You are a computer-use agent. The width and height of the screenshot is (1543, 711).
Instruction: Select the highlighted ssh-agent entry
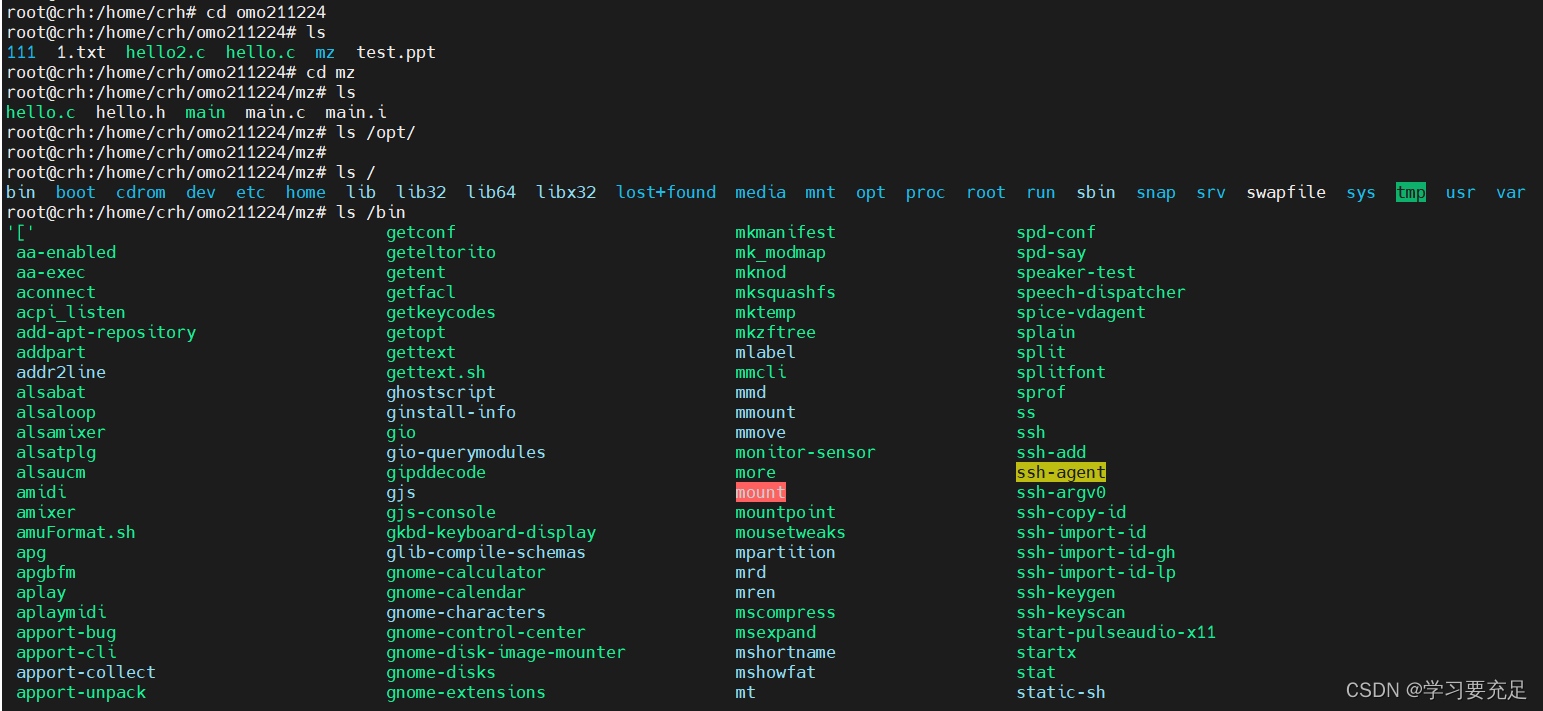1061,472
